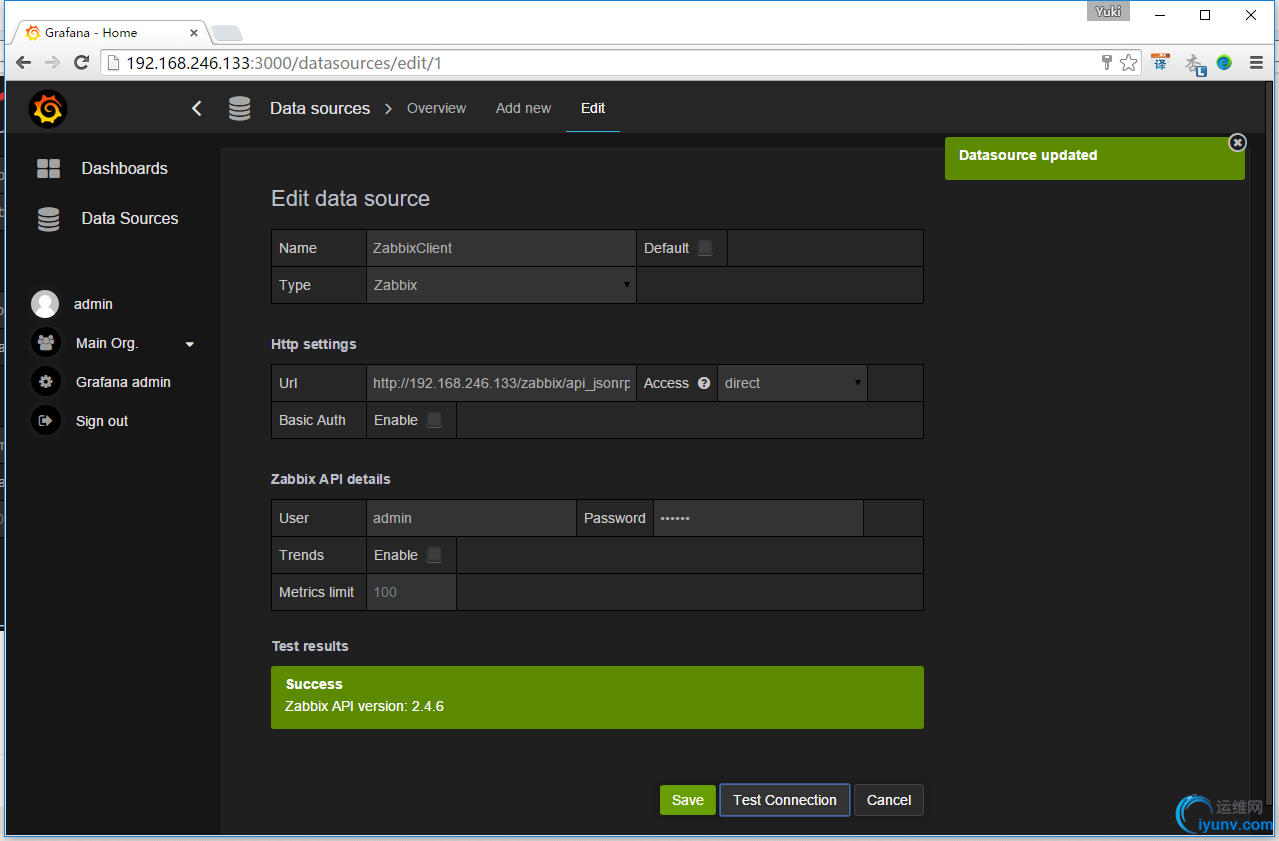
Task: Open Data Sources from the sidebar
Action: pyautogui.click(x=130, y=218)
